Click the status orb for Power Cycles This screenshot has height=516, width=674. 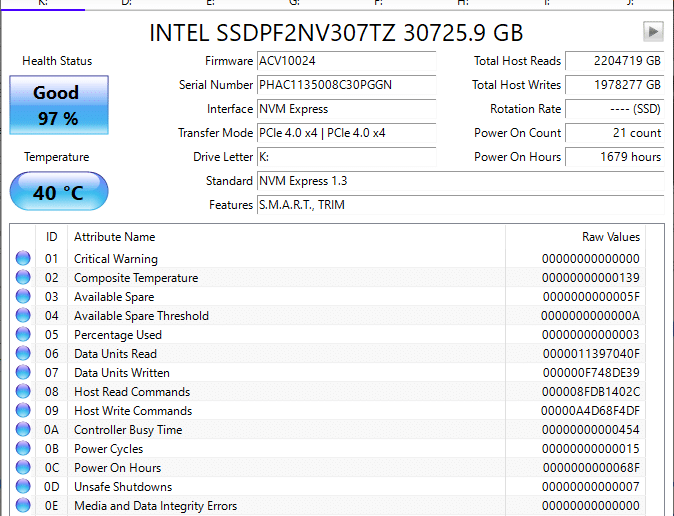[23, 448]
